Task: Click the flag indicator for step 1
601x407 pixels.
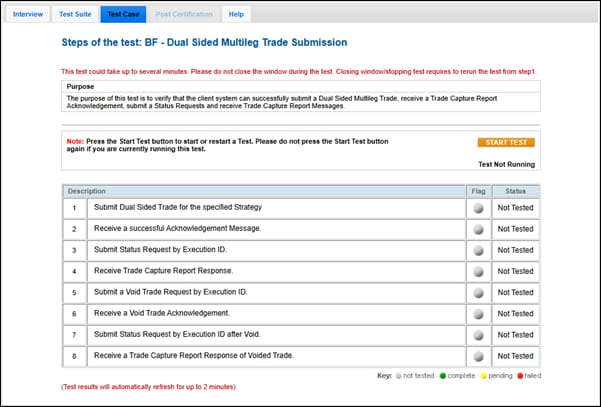Action: click(478, 208)
